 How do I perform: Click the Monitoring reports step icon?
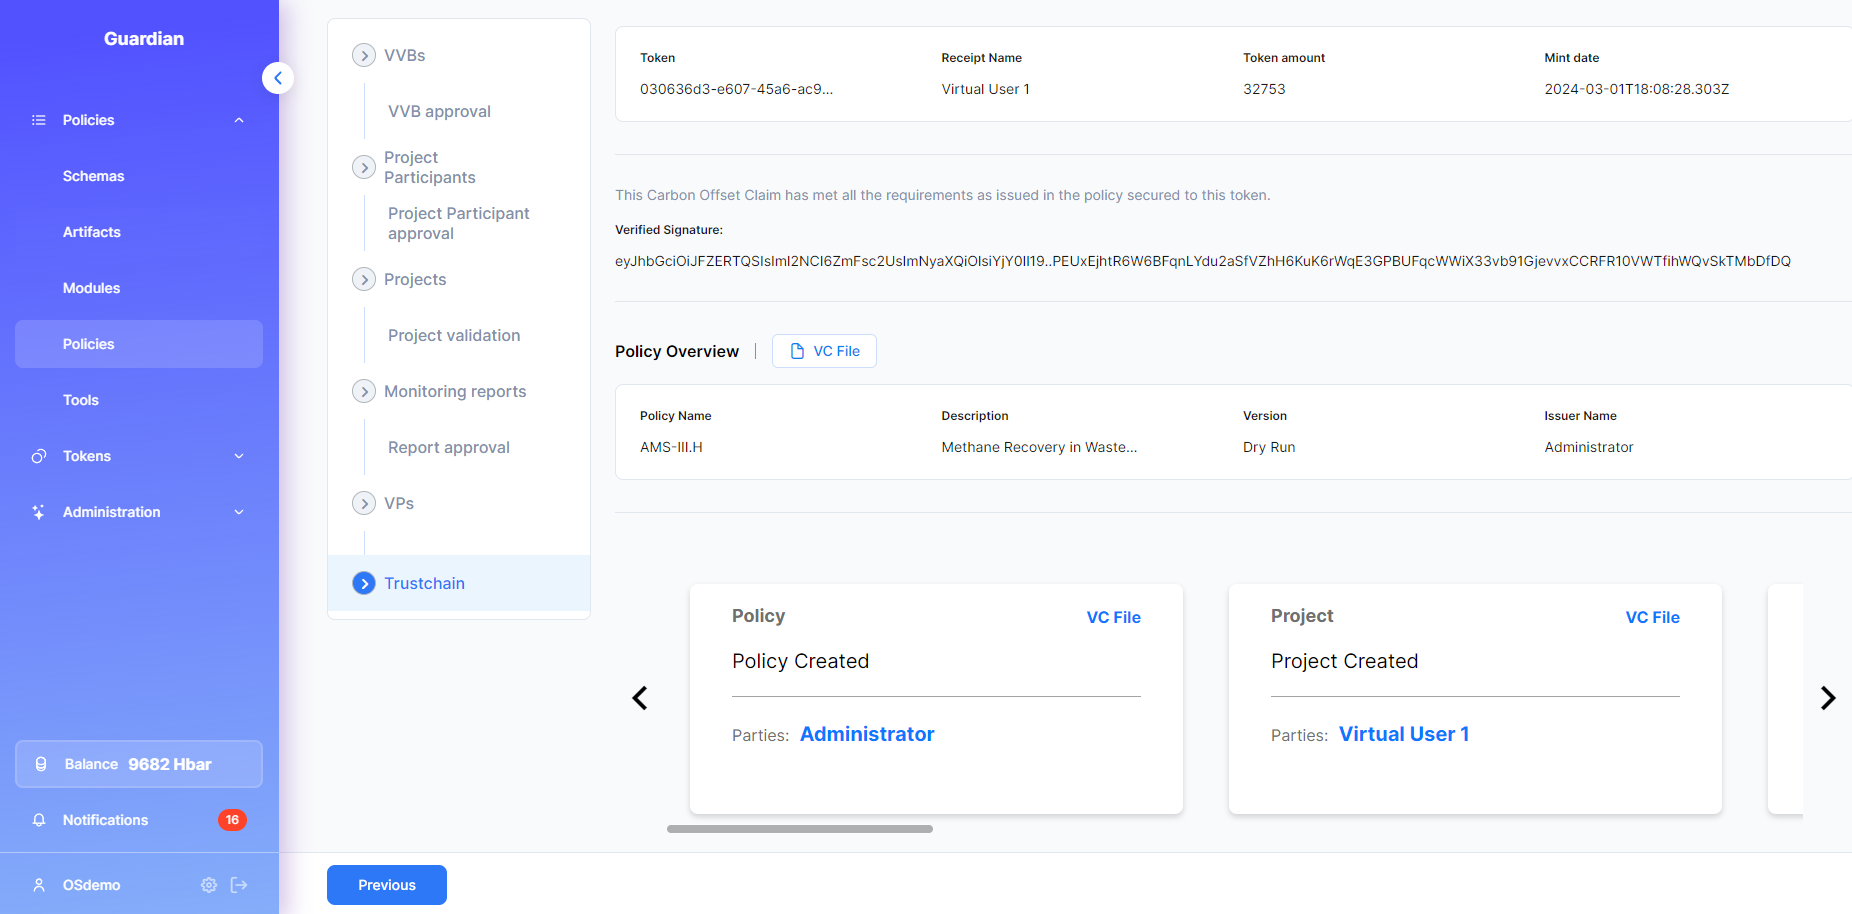coord(364,391)
